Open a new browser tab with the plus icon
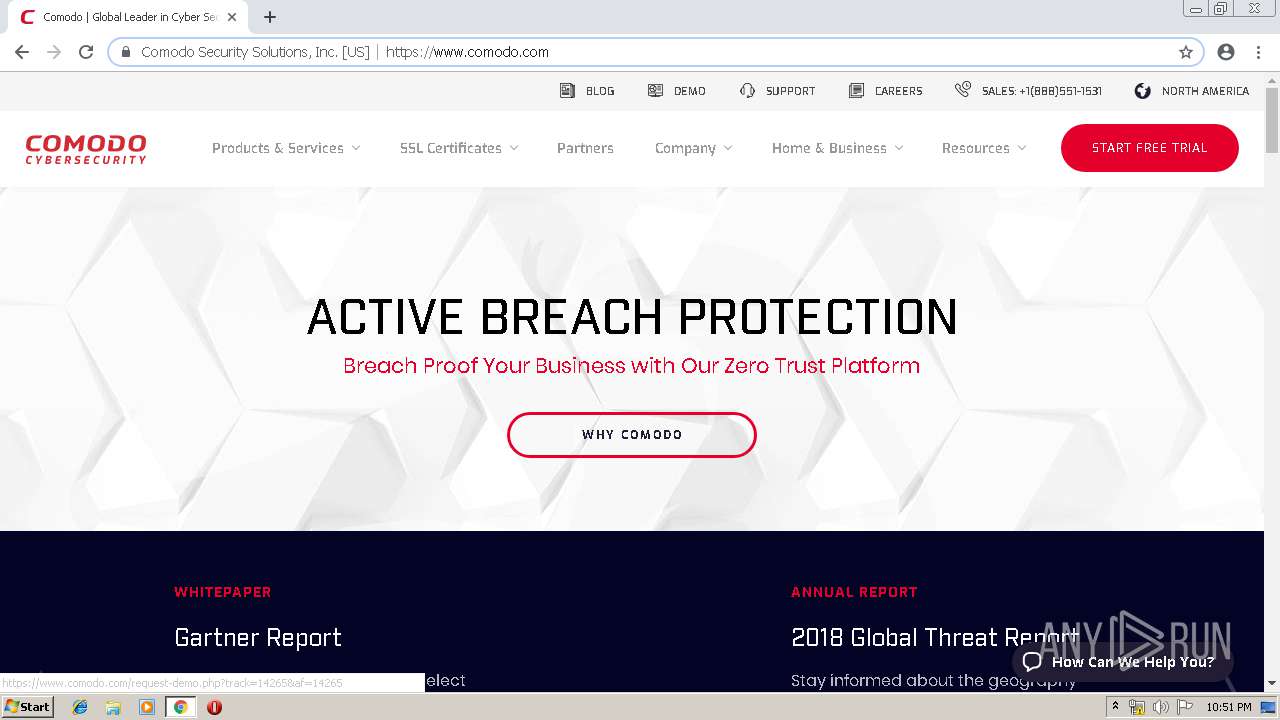Image resolution: width=1280 pixels, height=720 pixels. click(x=269, y=17)
